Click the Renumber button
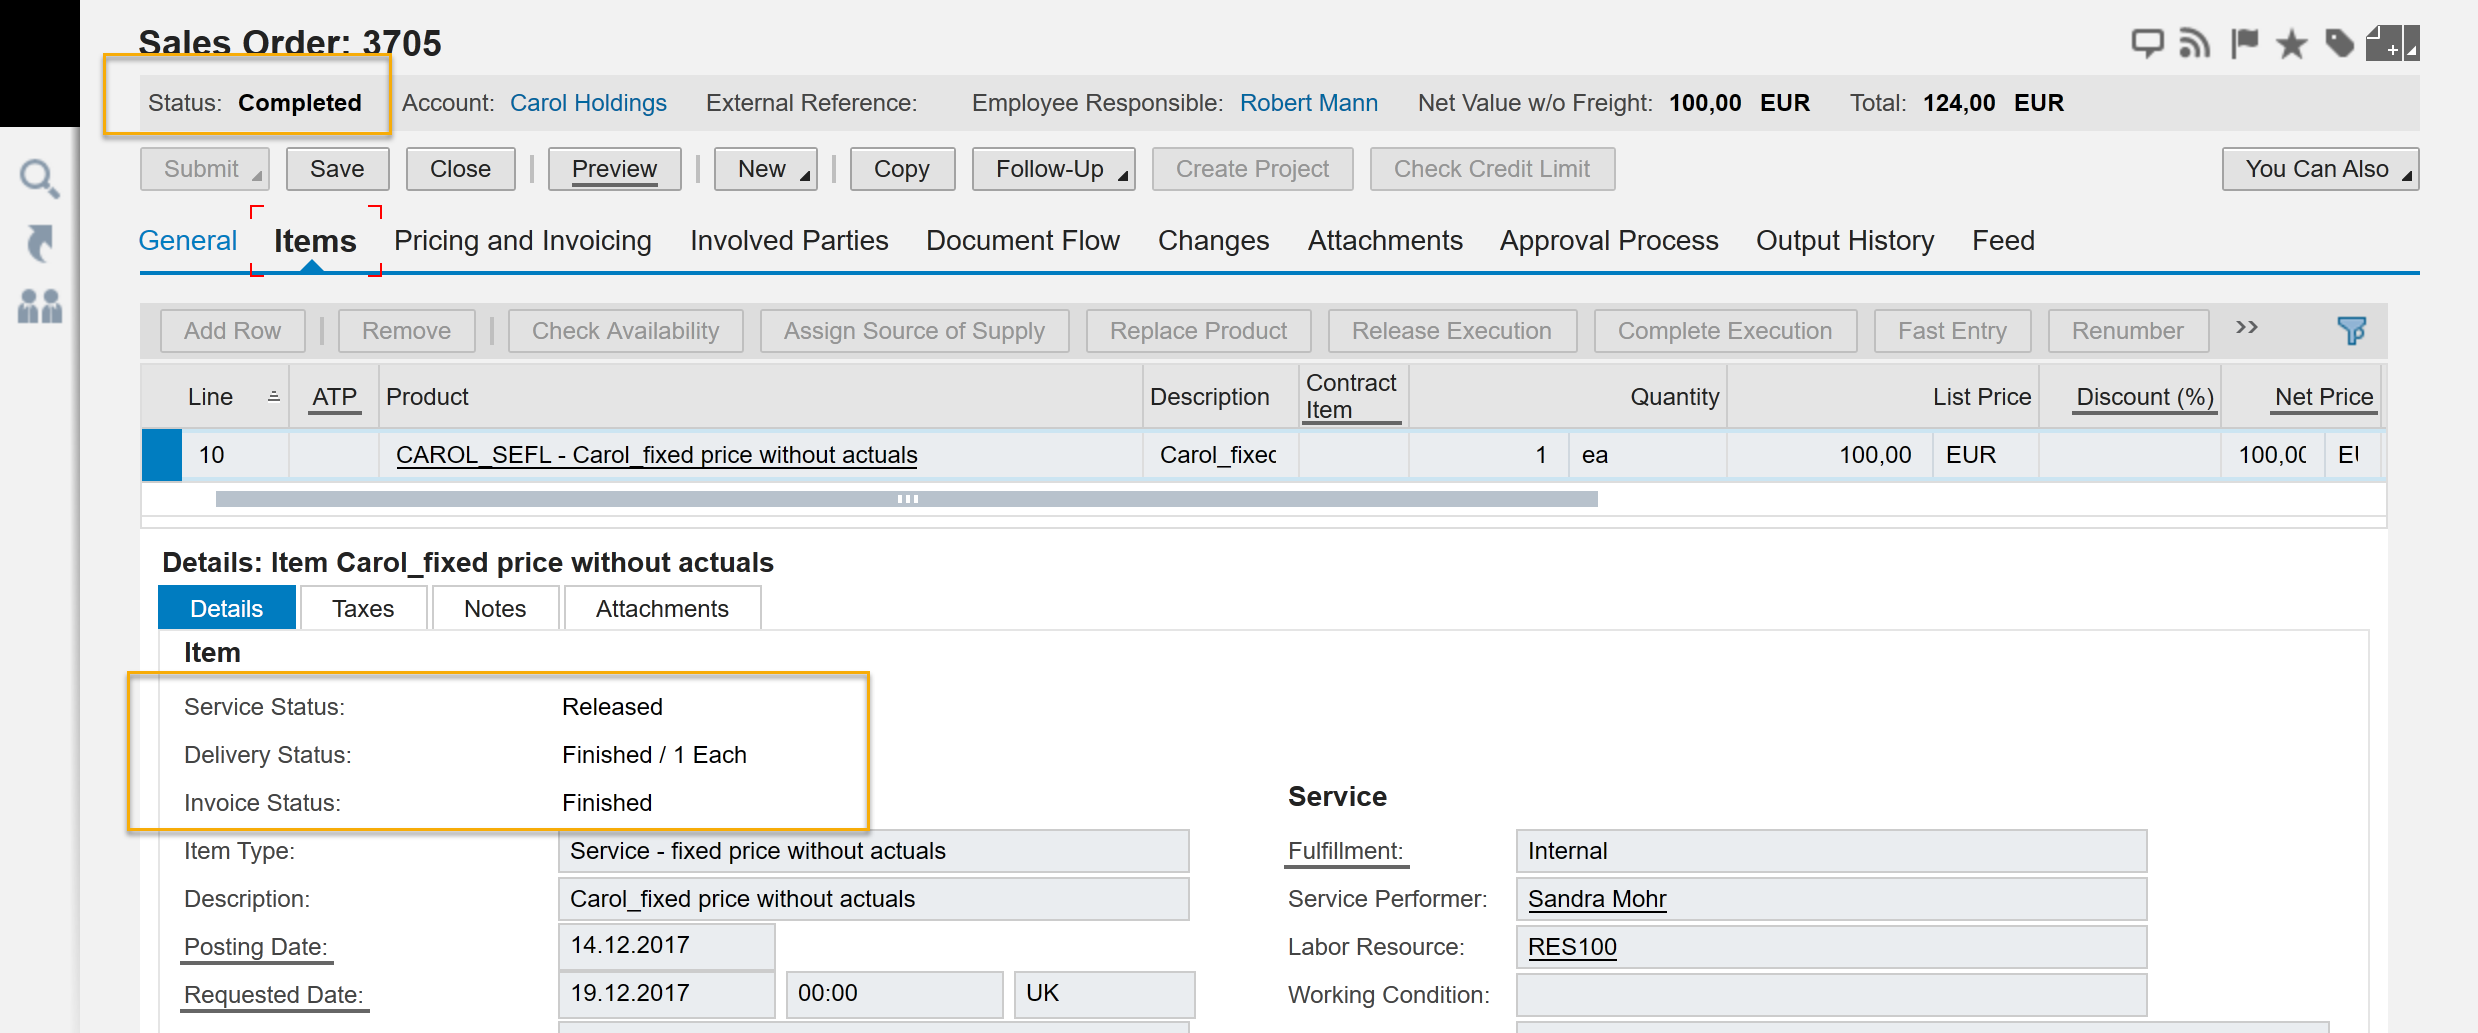Viewport: 2478px width, 1033px height. pos(2128,331)
